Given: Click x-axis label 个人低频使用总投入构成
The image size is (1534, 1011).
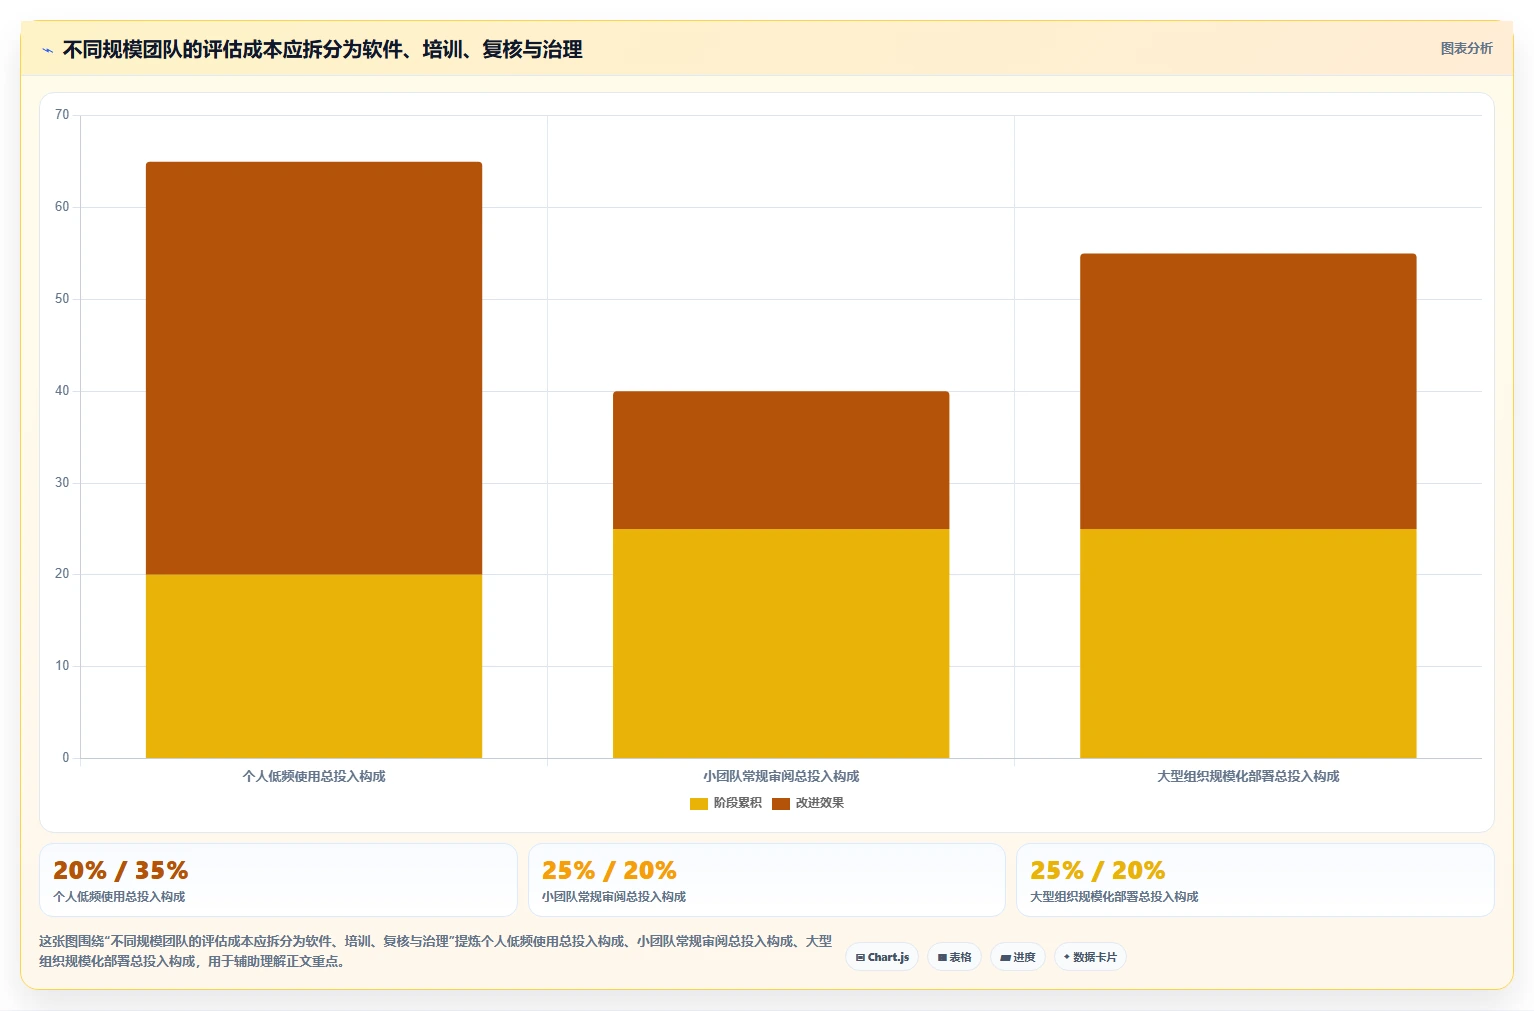Looking at the screenshot, I should pos(314,776).
